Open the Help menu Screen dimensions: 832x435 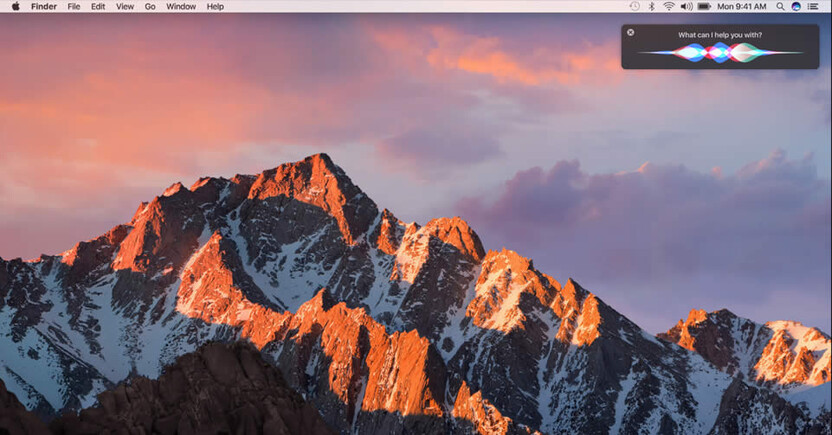pos(215,6)
